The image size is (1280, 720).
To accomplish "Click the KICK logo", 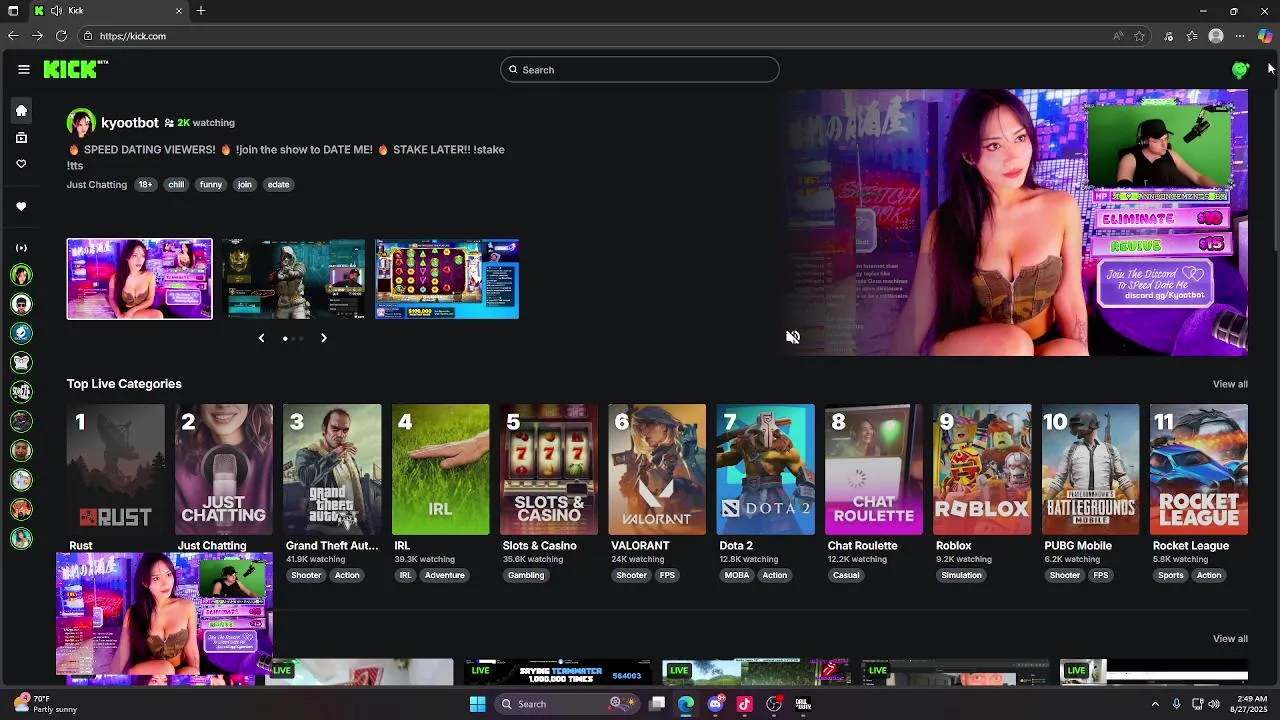I will (x=75, y=69).
